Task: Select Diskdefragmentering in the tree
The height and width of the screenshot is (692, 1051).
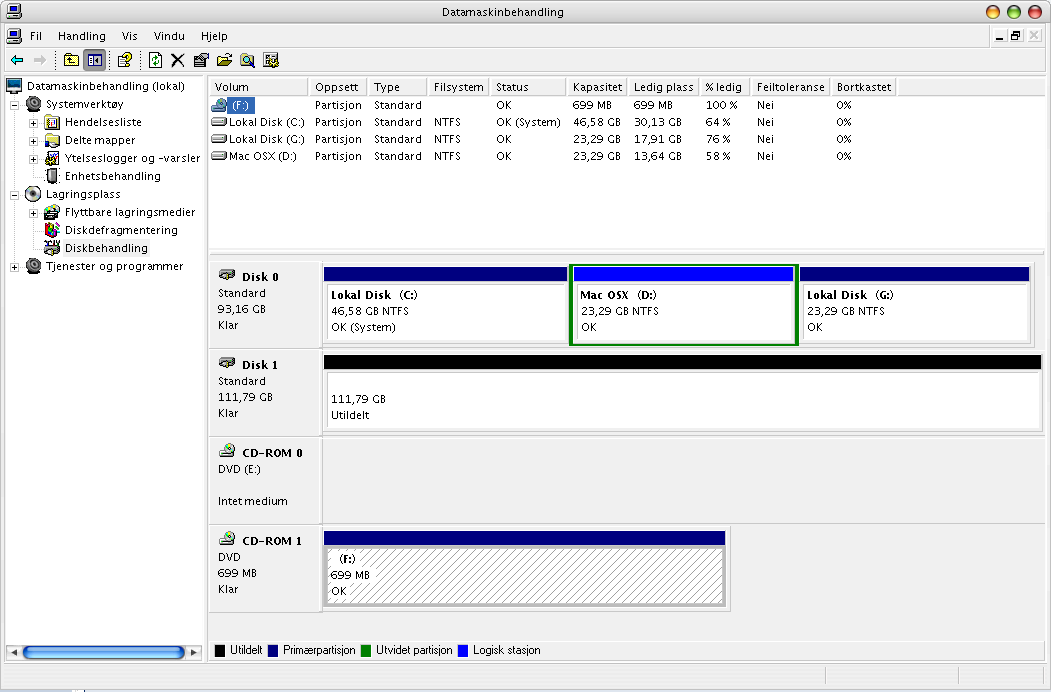Action: coord(121,230)
